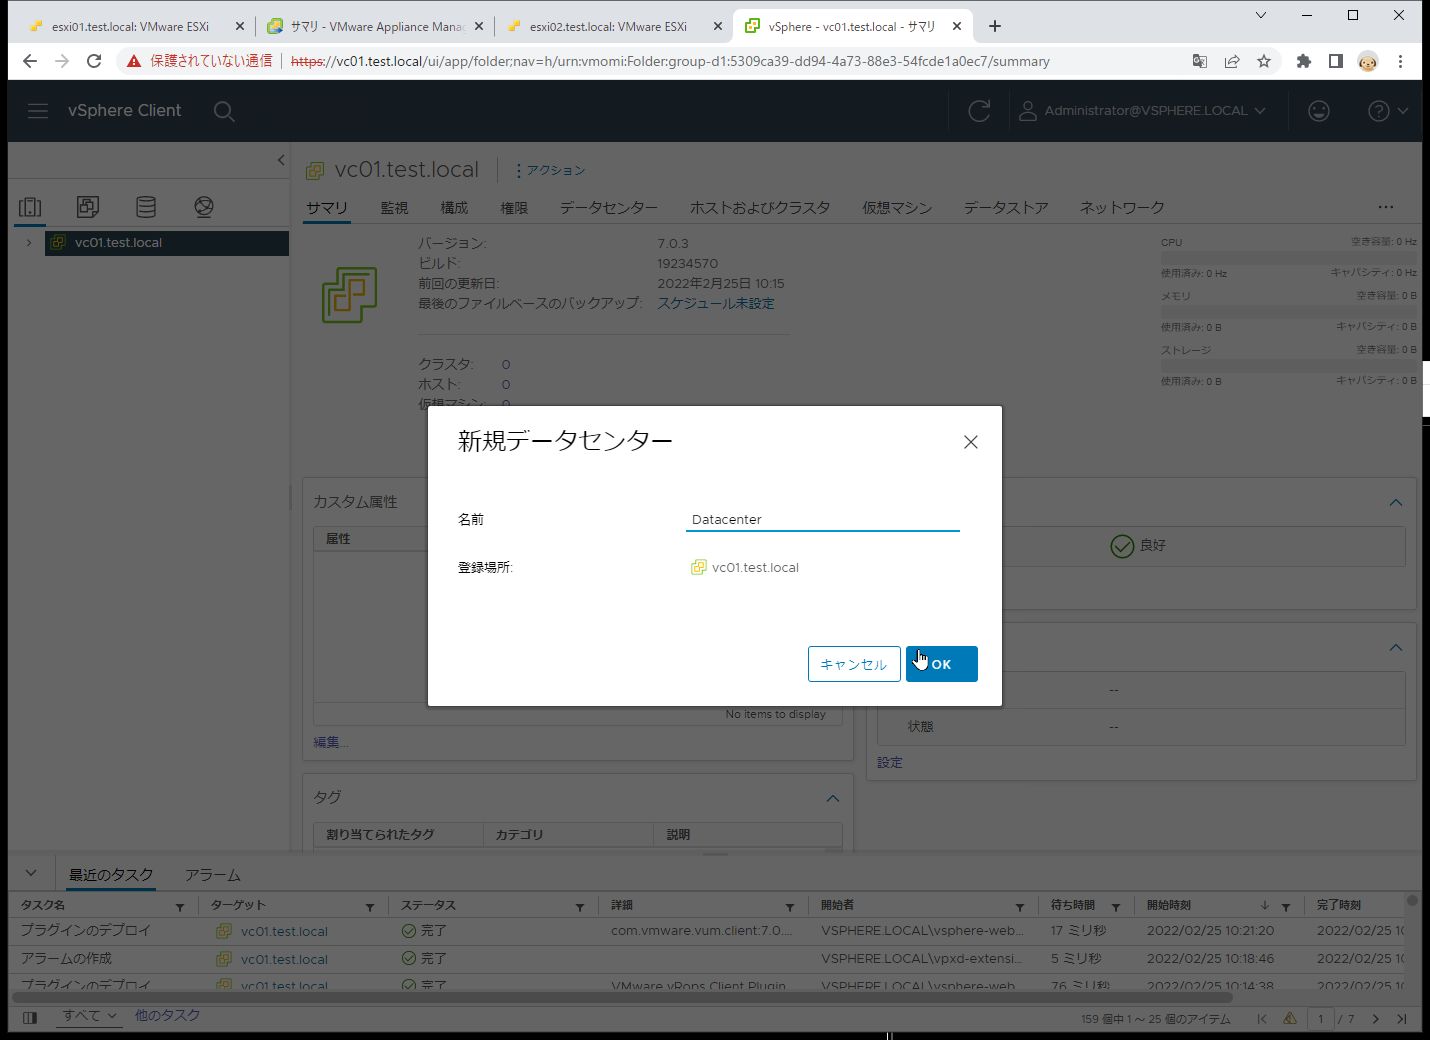Open the browser extensions puzzle icon
Image resolution: width=1430 pixels, height=1040 pixels.
coord(1303,61)
